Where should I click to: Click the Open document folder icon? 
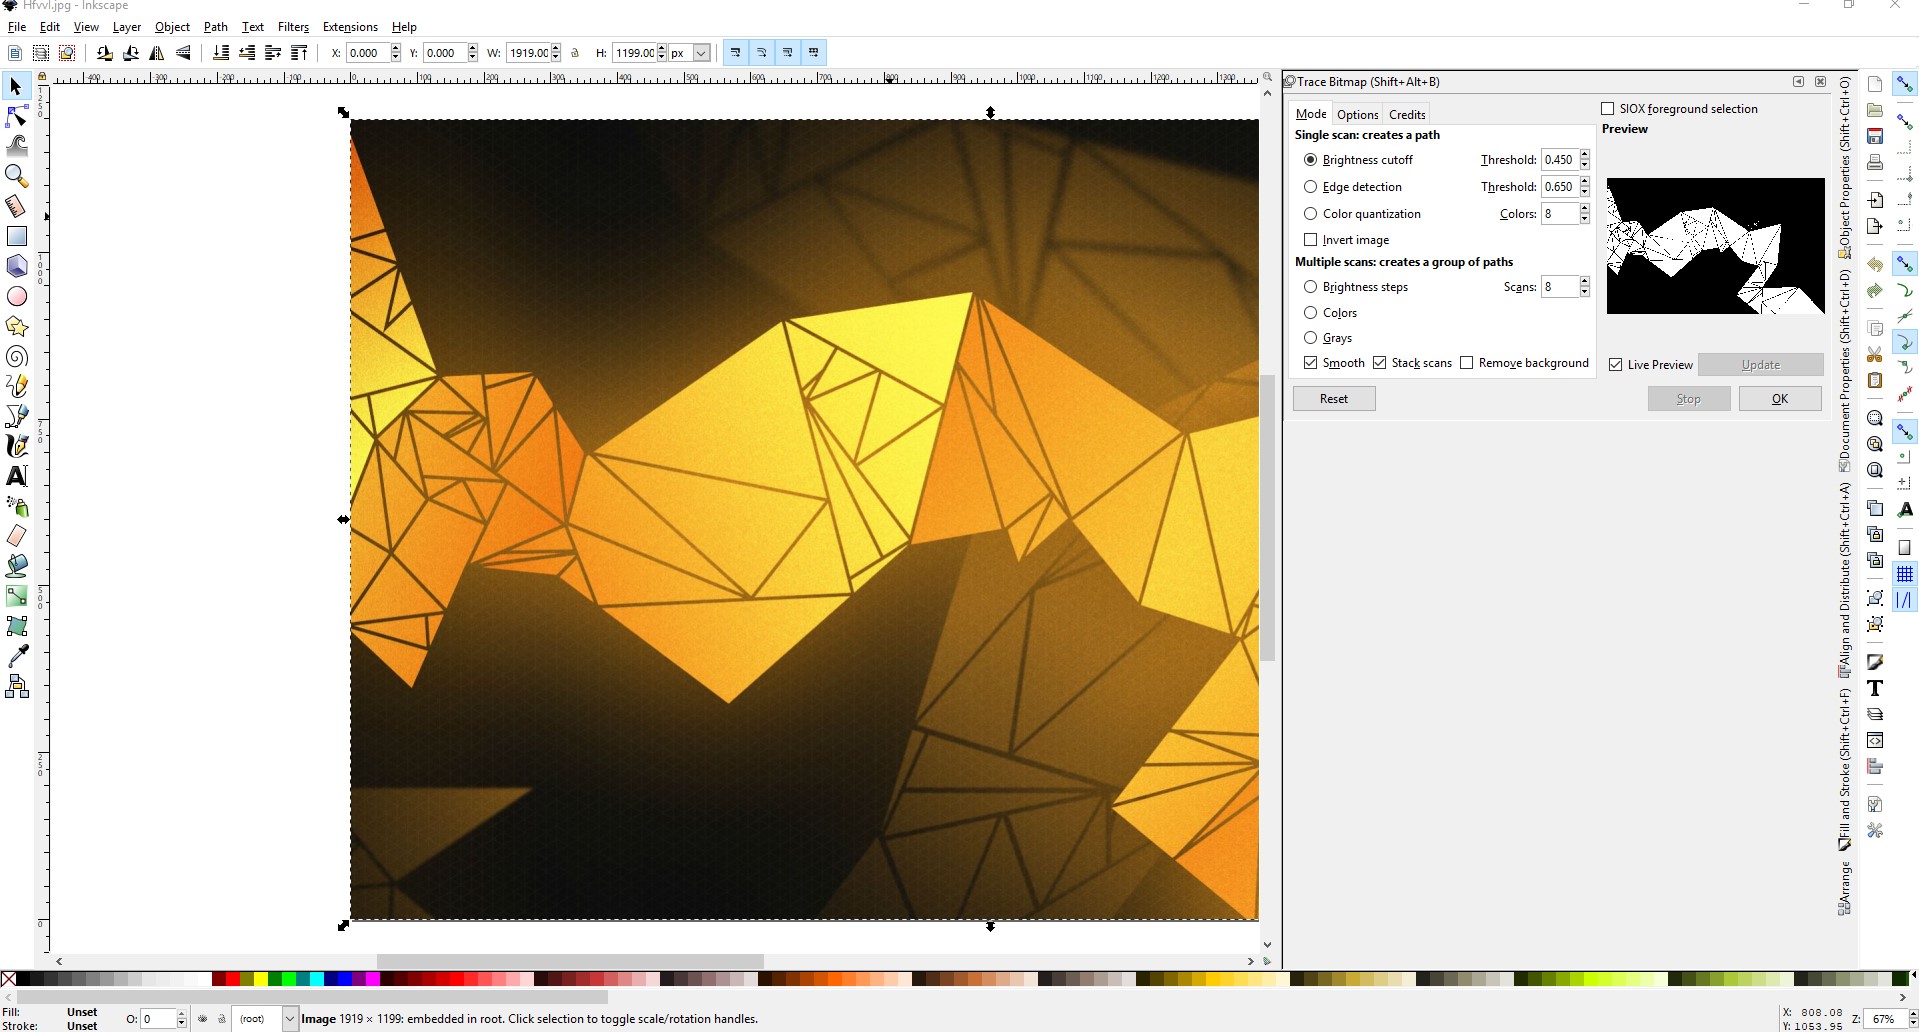pos(1875,110)
